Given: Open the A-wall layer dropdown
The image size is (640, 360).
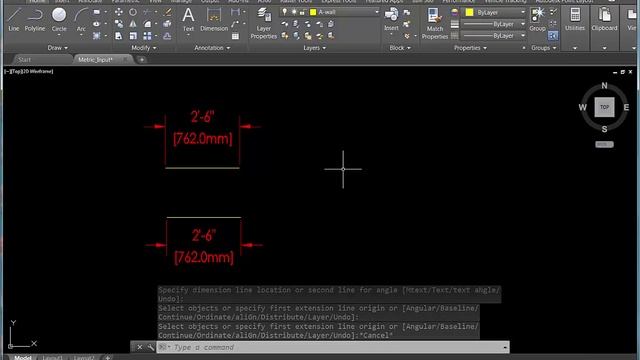Looking at the screenshot, I should tap(376, 12).
